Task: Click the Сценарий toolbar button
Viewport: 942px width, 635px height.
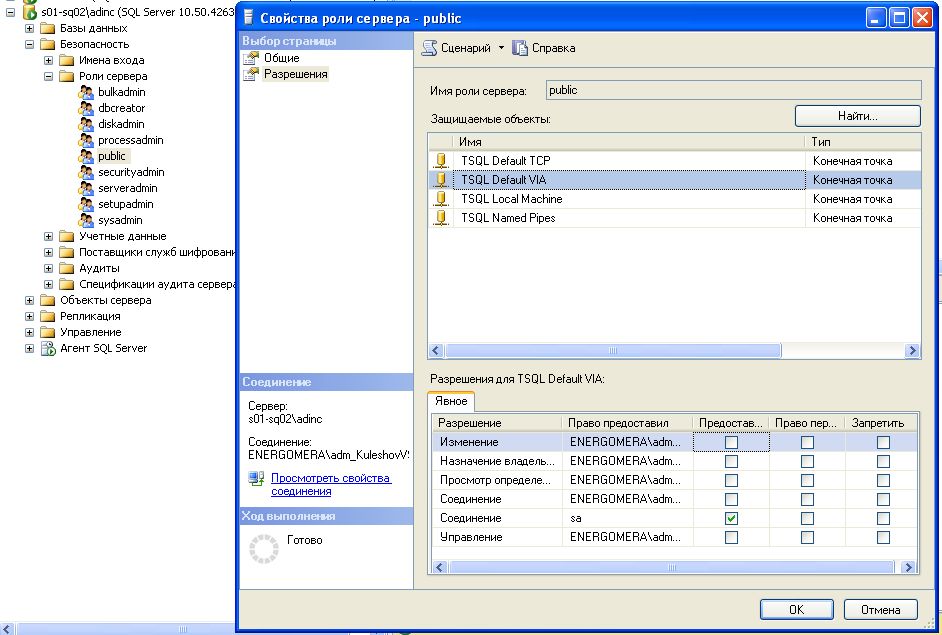Action: click(x=457, y=48)
